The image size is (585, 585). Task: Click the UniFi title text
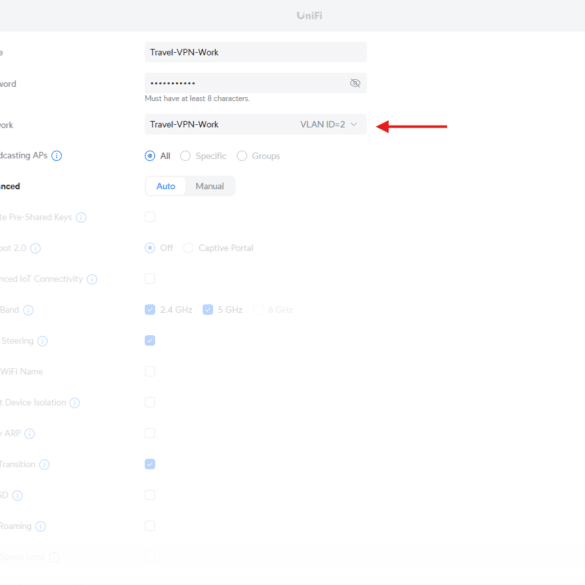[x=310, y=16]
